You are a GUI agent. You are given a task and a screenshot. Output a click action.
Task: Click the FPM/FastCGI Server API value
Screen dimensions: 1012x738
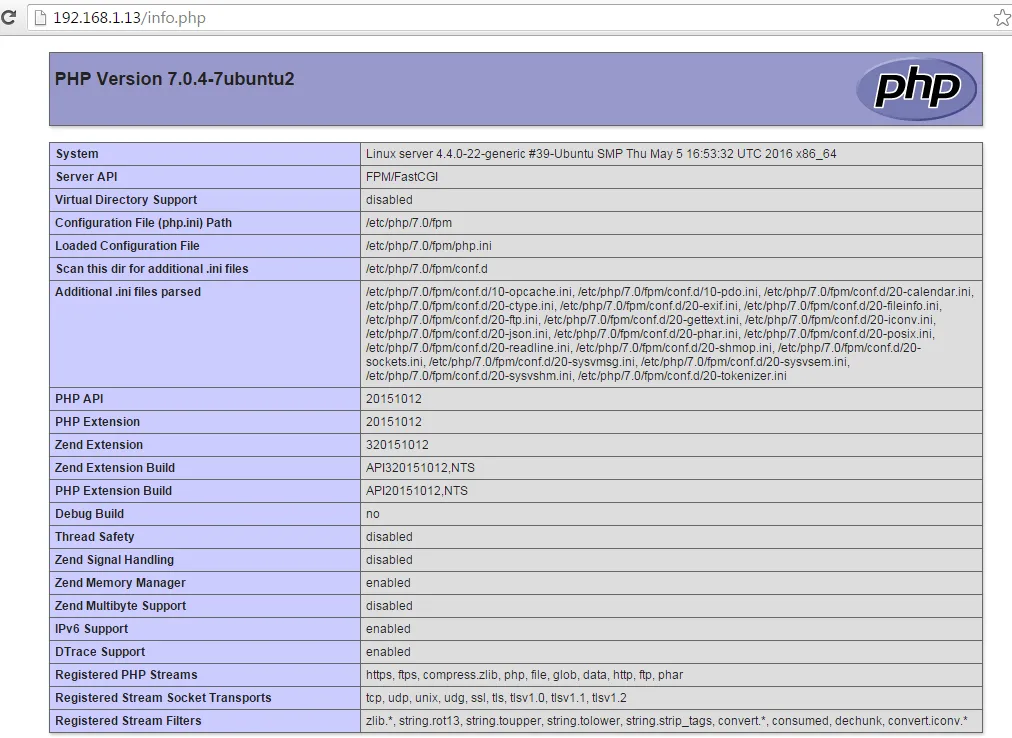coord(402,177)
